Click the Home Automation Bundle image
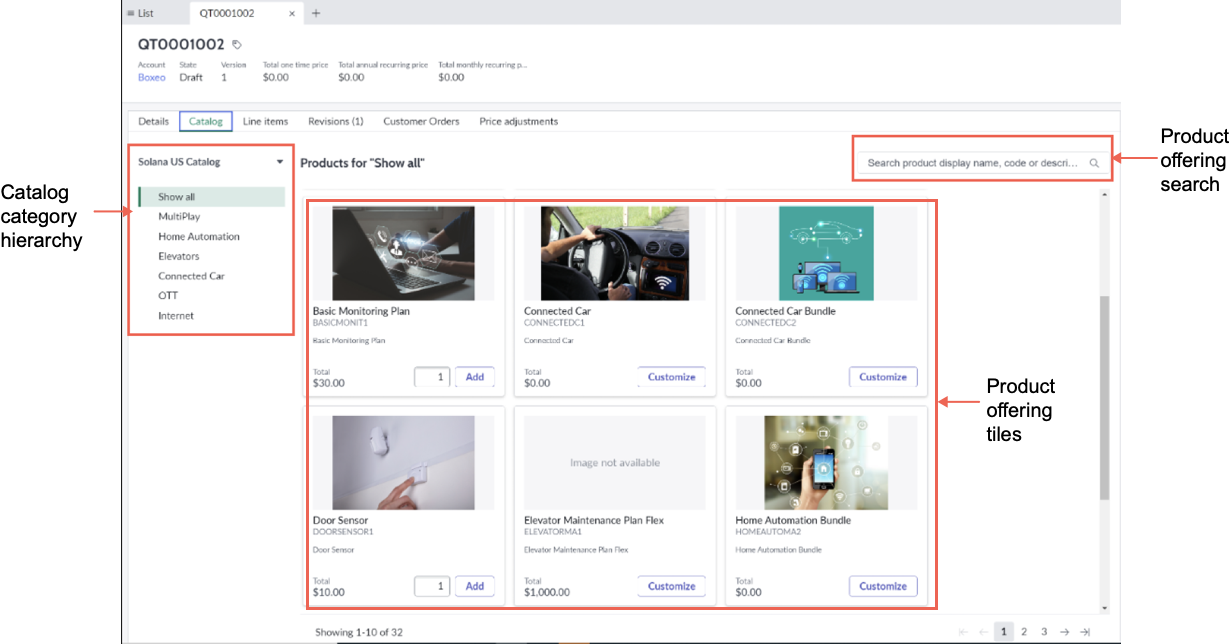 click(826, 462)
